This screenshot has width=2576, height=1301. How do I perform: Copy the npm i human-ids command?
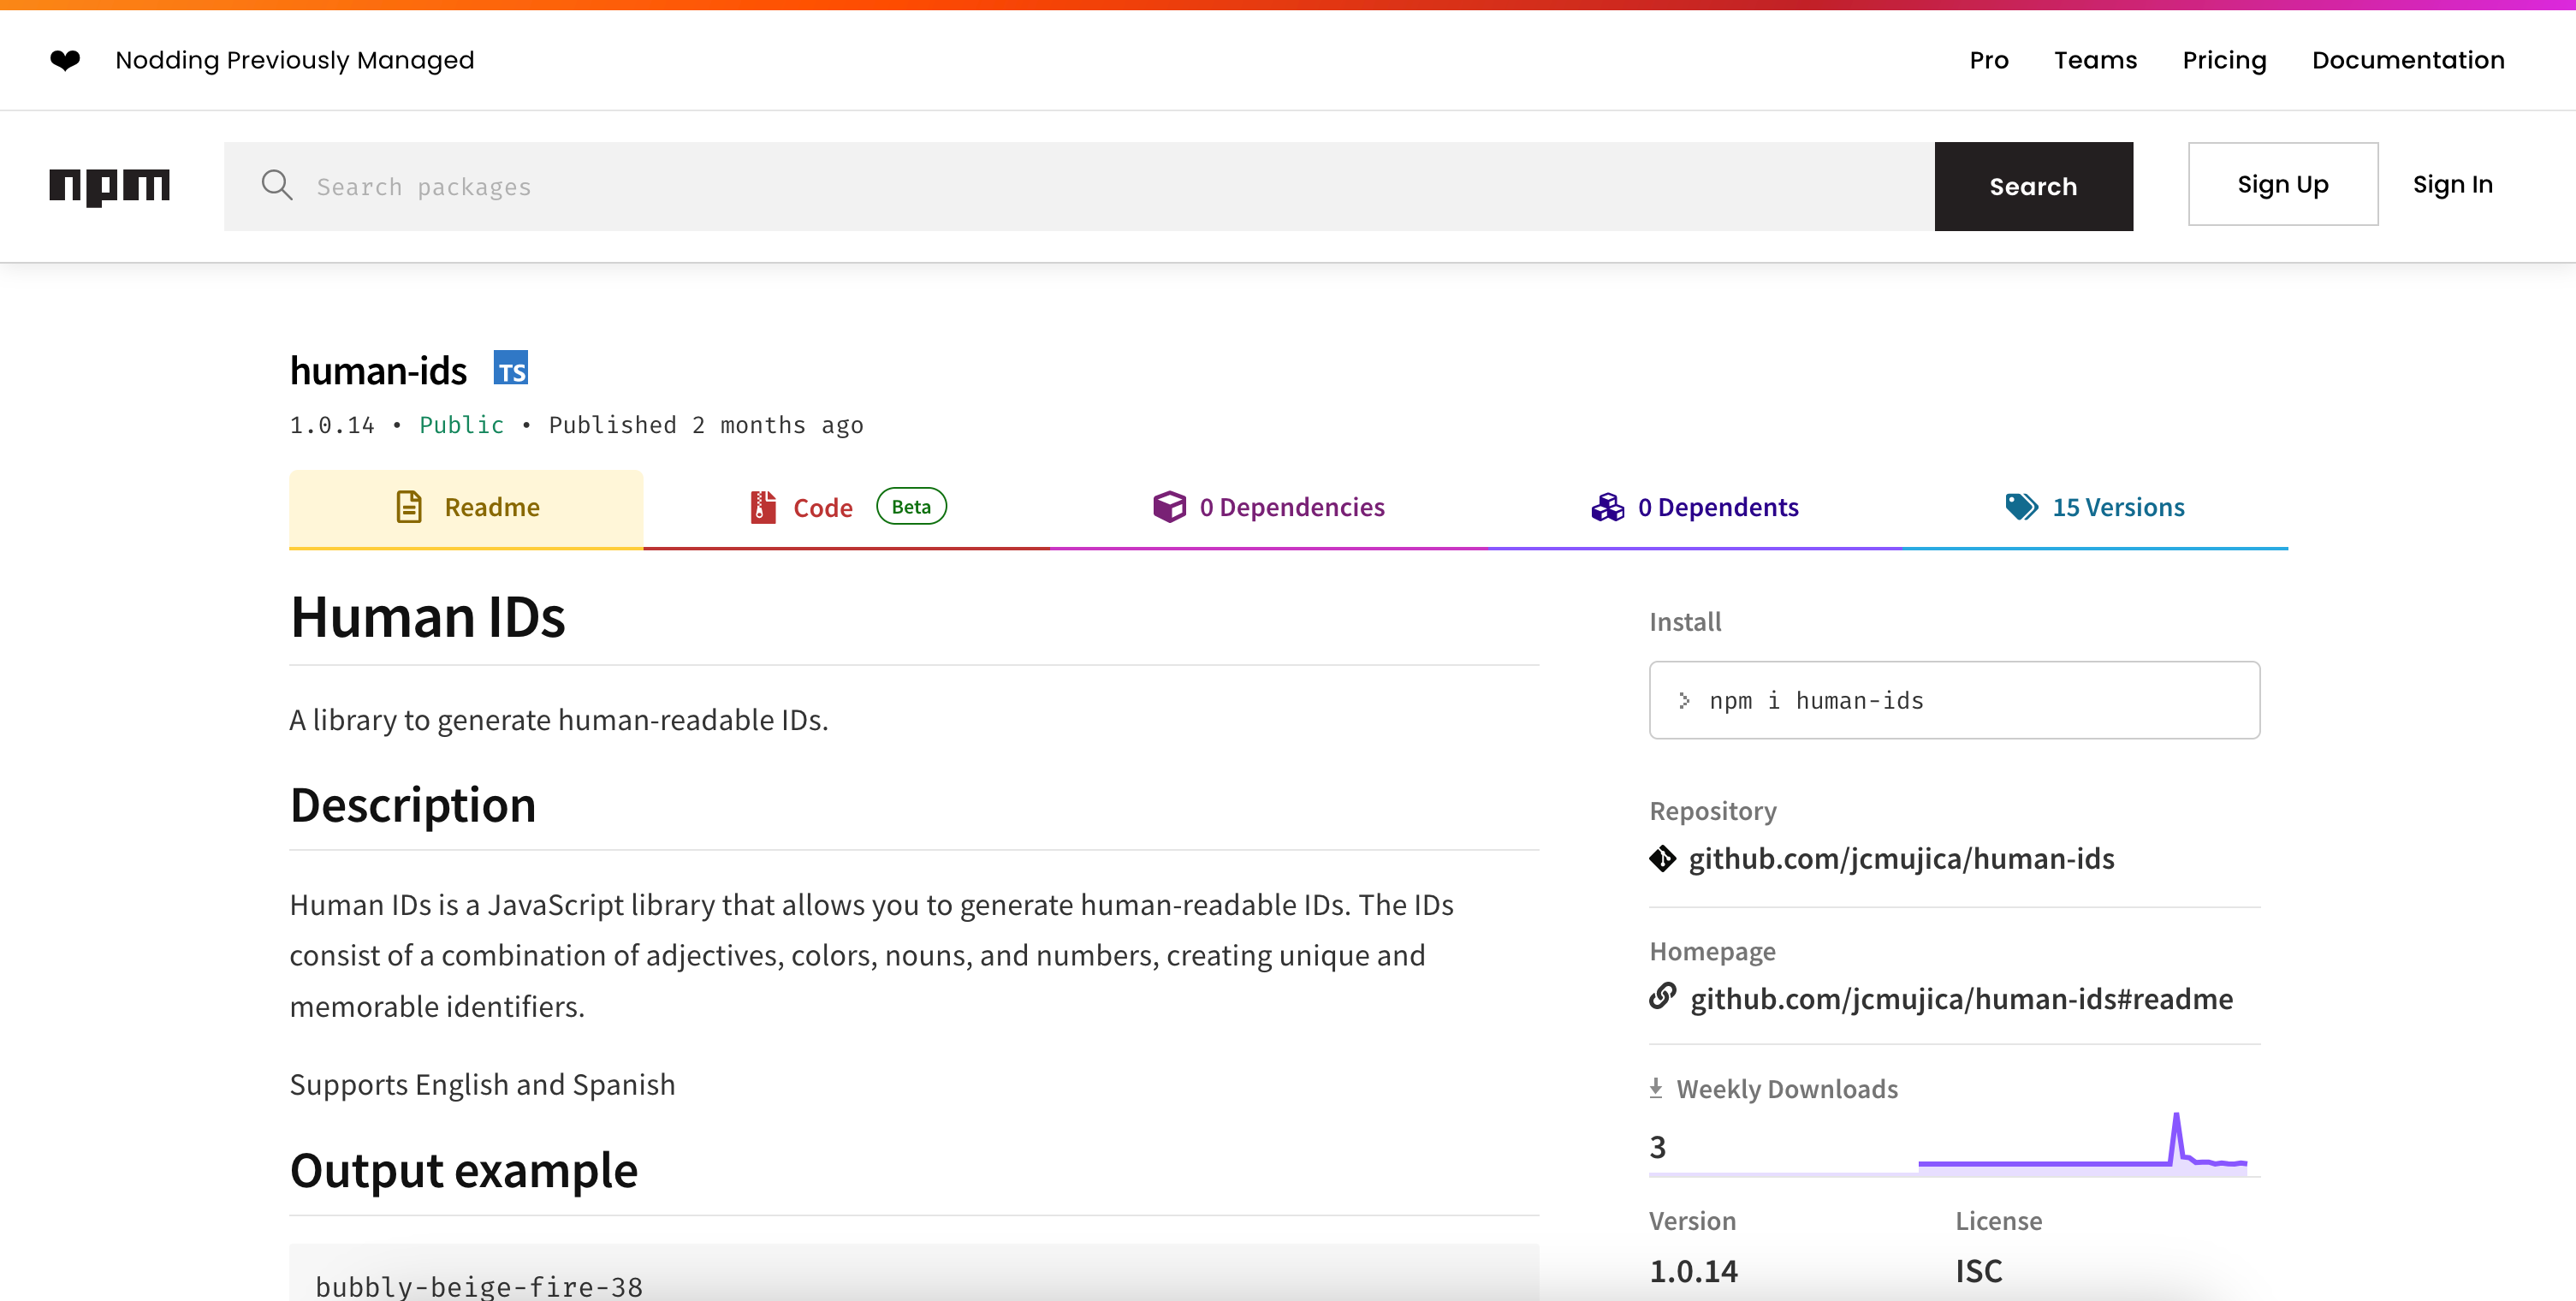[1954, 700]
